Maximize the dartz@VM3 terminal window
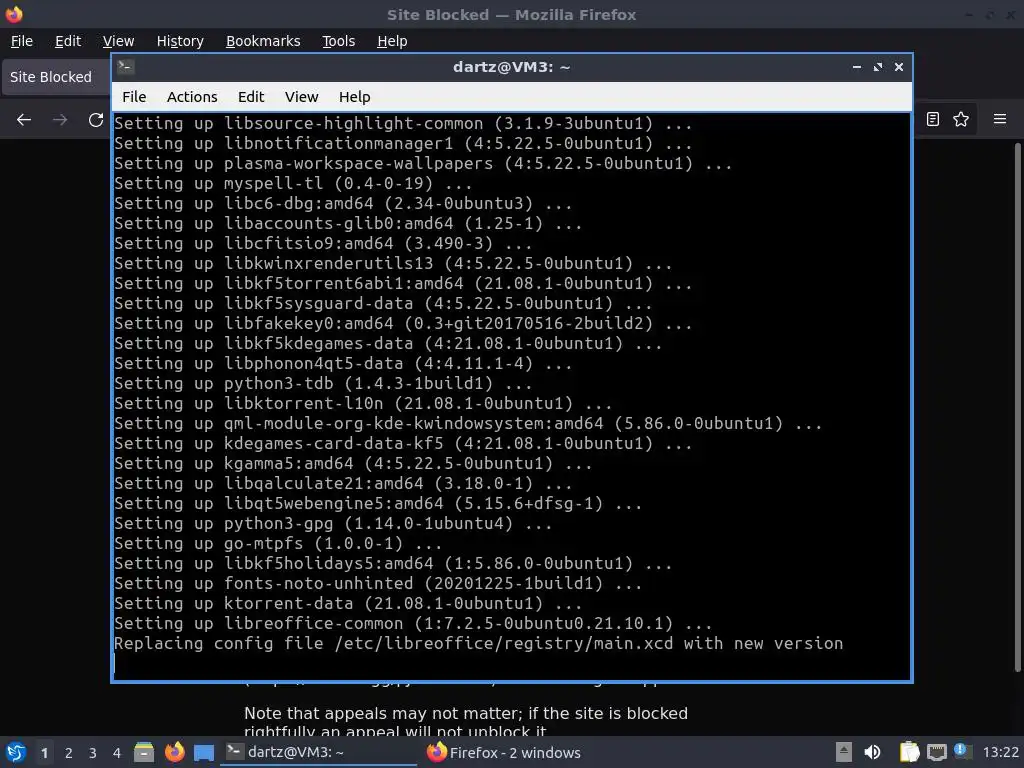Viewport: 1024px width, 768px height. click(x=878, y=67)
